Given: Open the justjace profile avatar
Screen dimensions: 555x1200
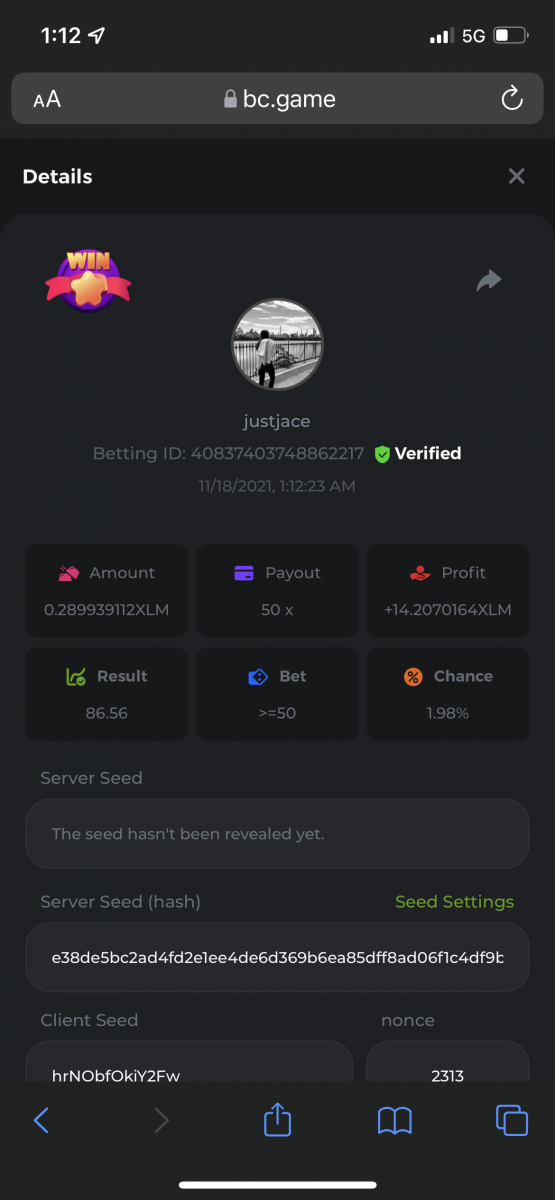Looking at the screenshot, I should tap(277, 345).
